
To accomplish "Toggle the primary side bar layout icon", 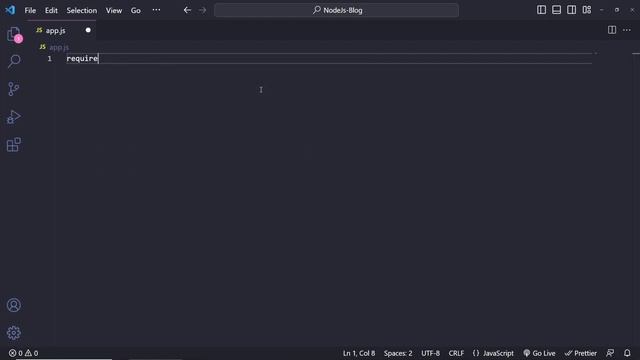I will point(541,10).
